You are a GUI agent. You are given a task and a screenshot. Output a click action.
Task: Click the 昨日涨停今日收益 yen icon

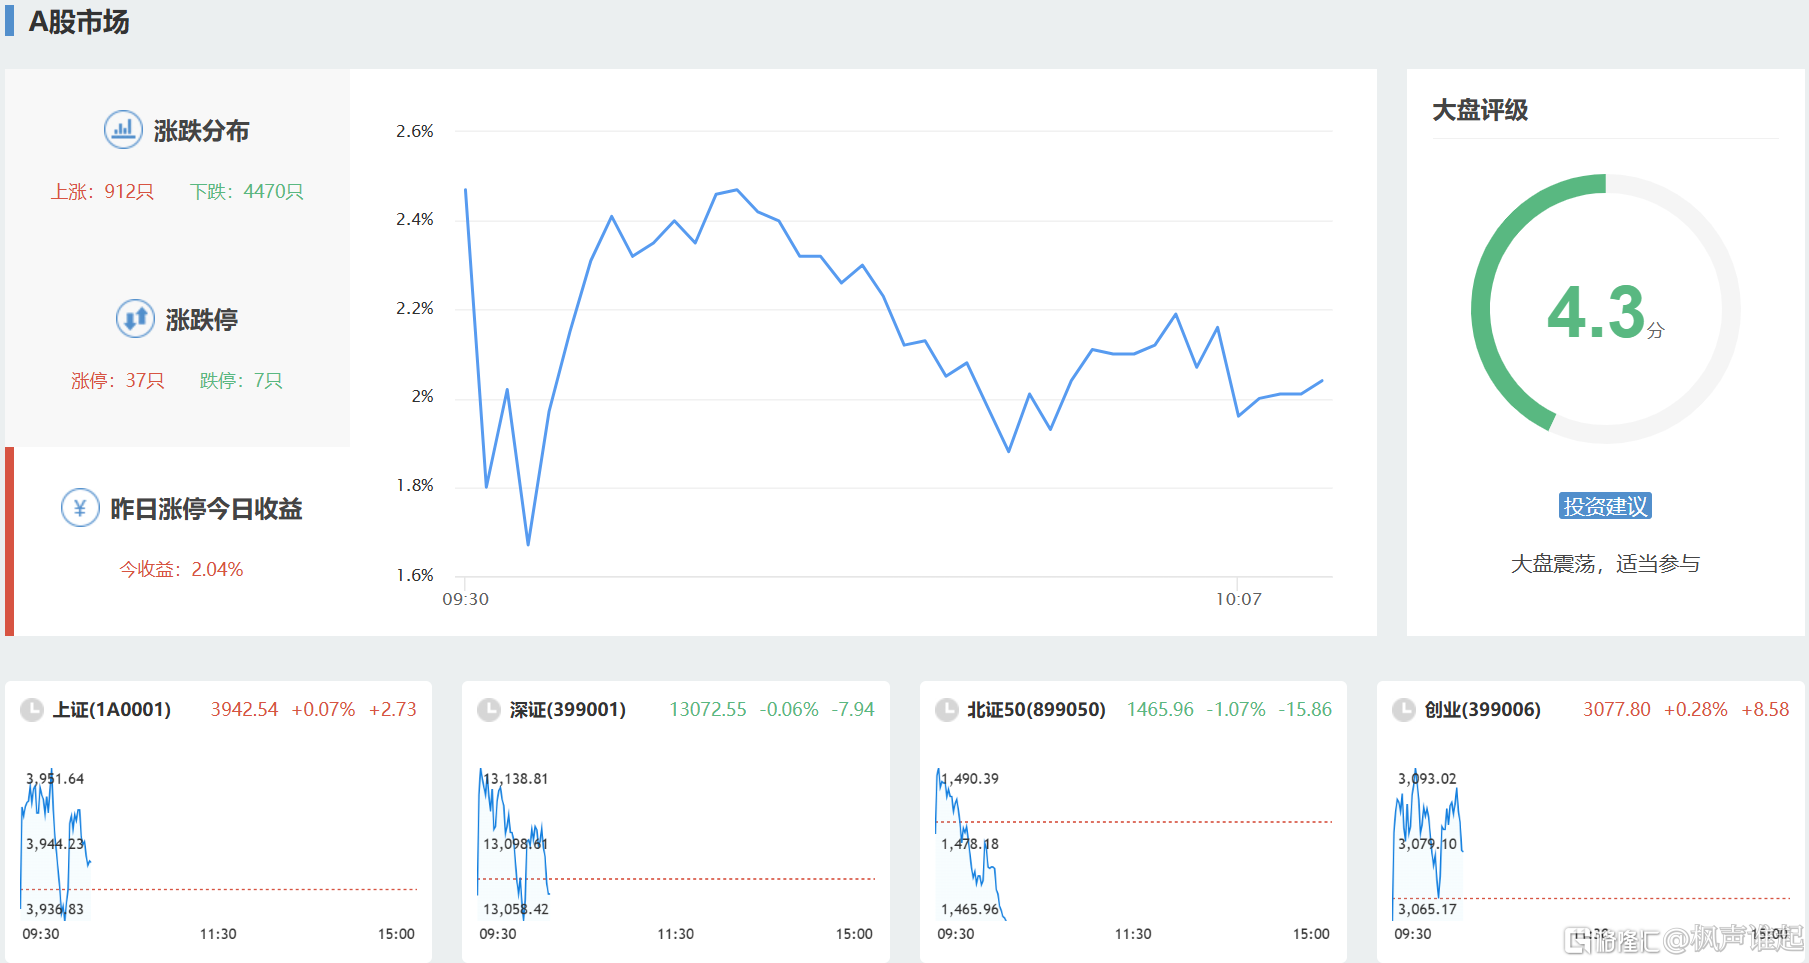point(80,508)
